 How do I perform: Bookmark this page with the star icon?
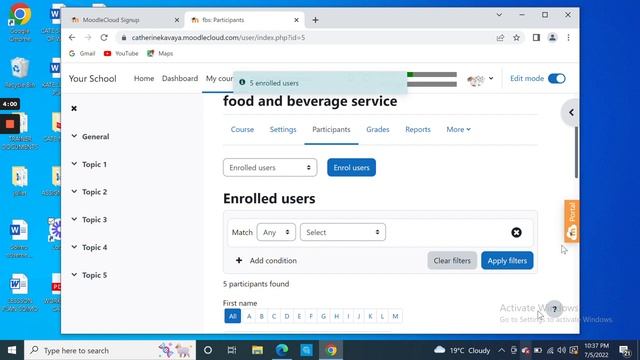(516, 38)
